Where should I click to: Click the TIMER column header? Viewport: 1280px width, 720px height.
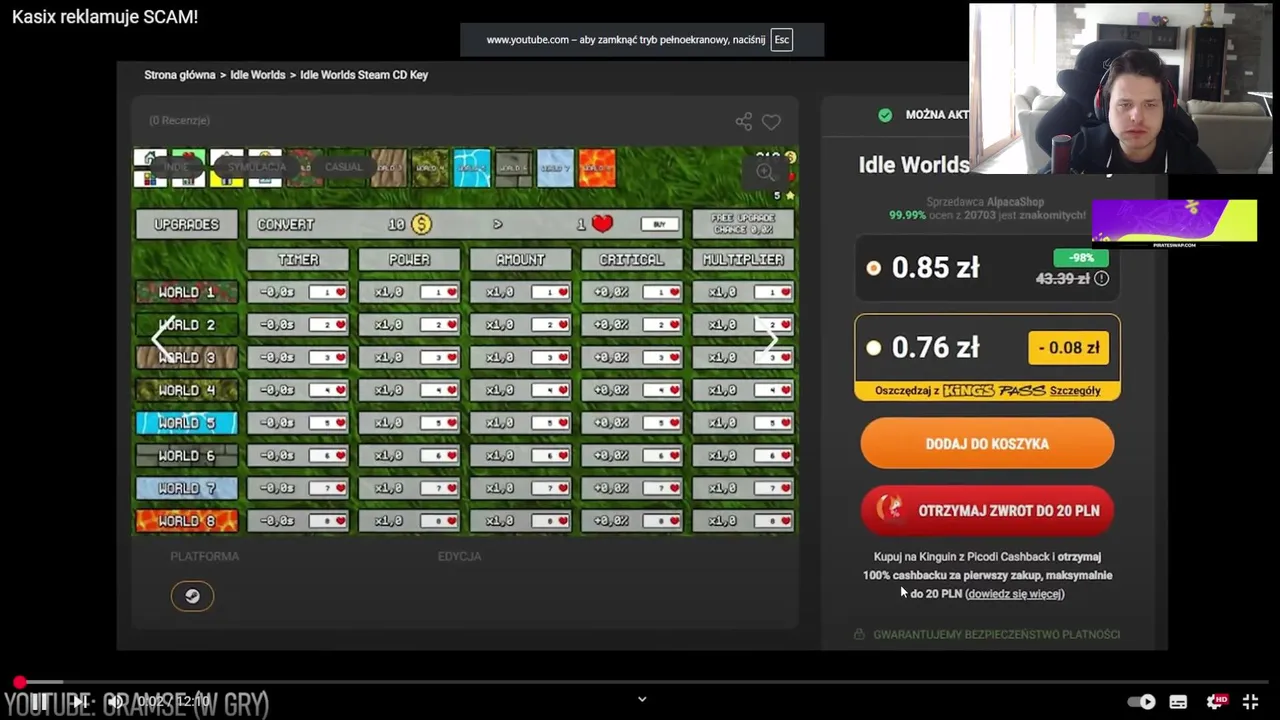298,259
